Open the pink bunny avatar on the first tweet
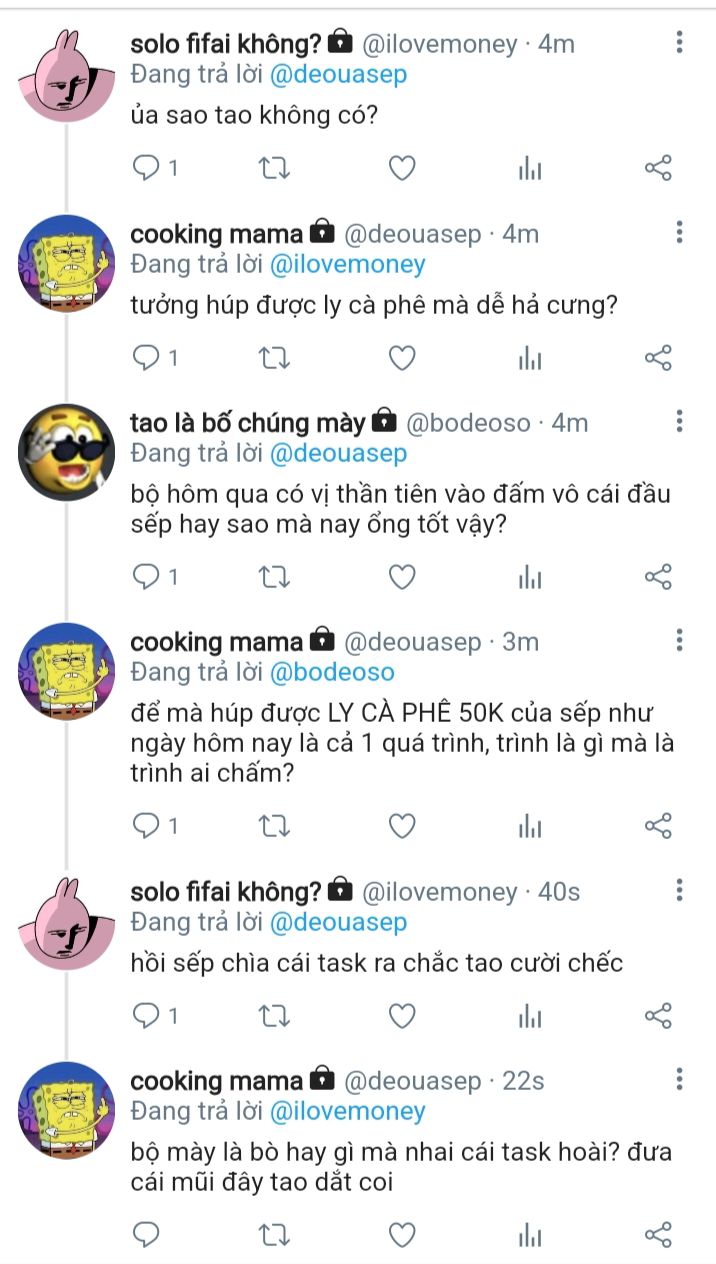 67,74
